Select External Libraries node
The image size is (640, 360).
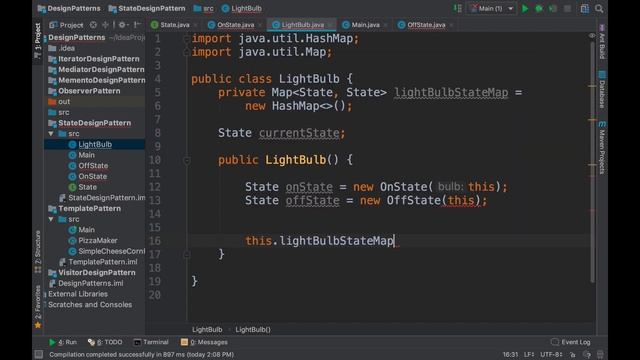(78, 294)
